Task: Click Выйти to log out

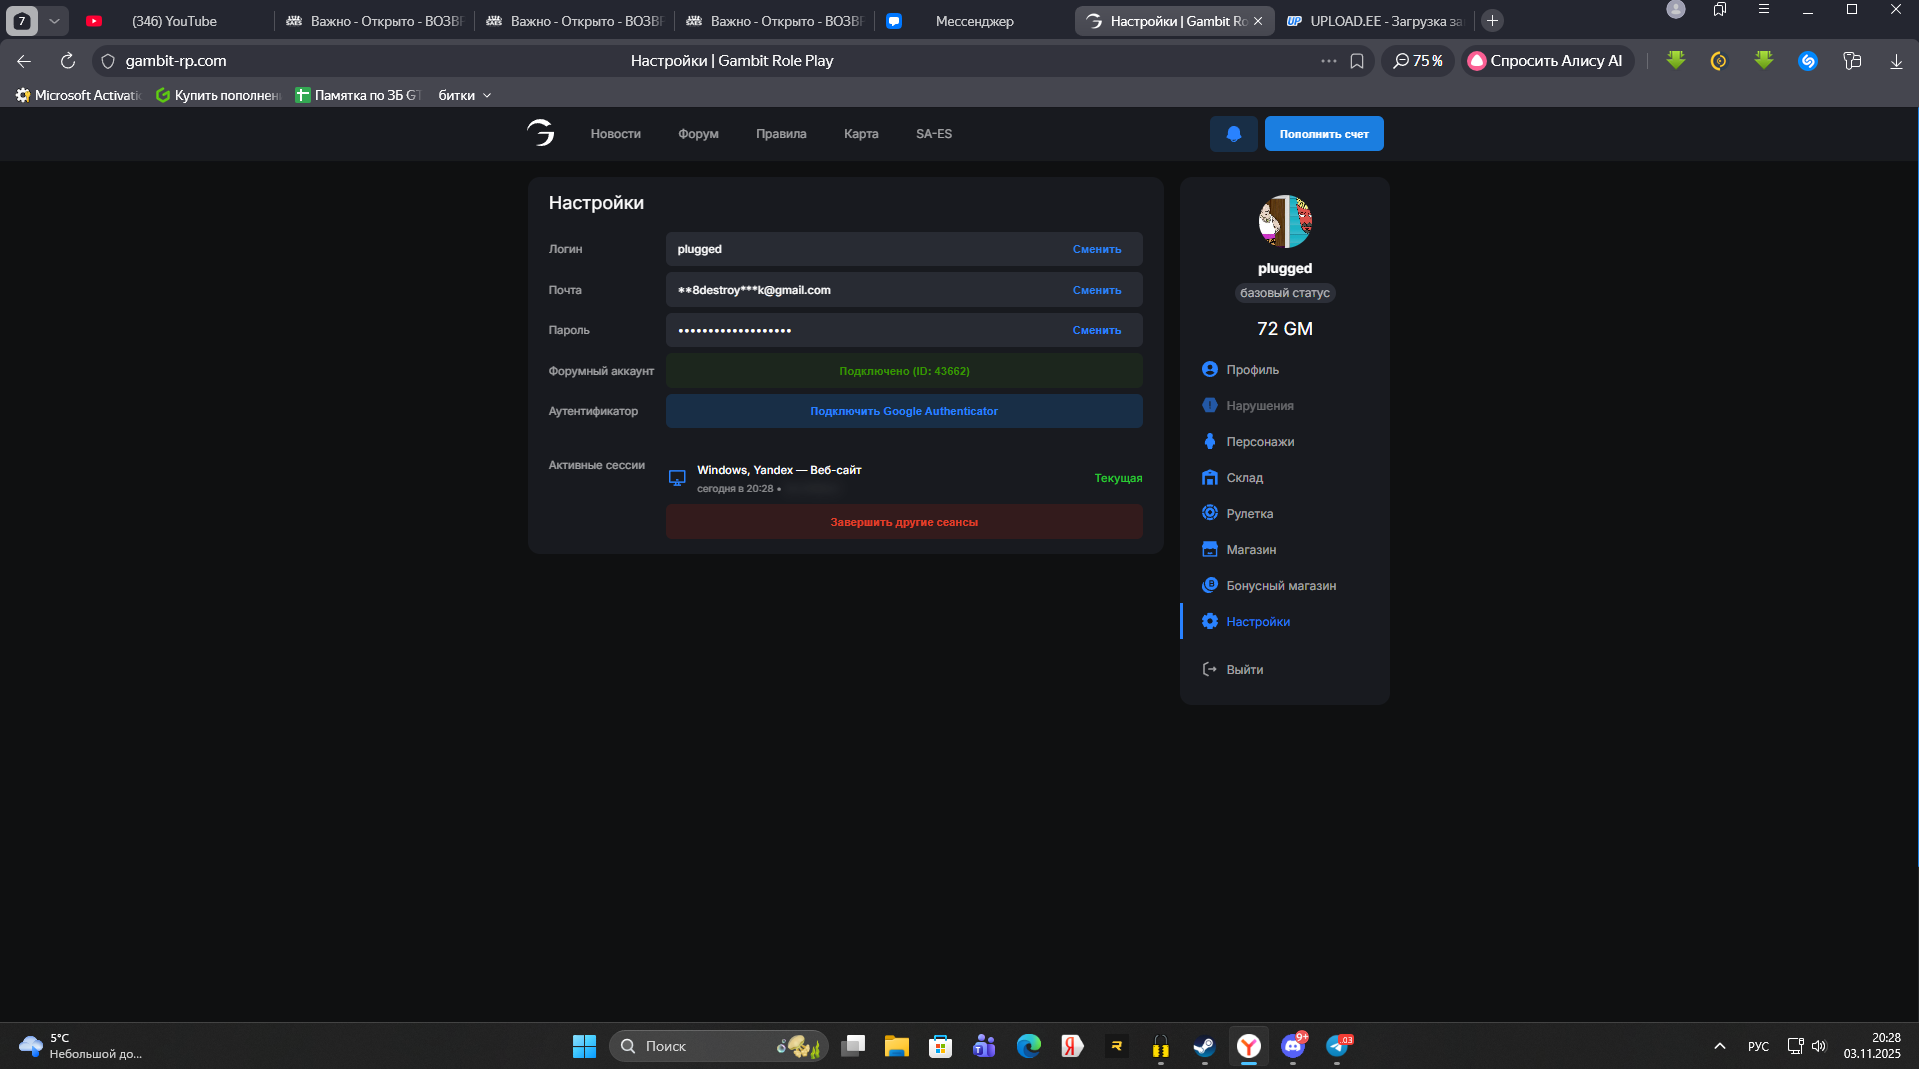Action: click(x=1244, y=670)
